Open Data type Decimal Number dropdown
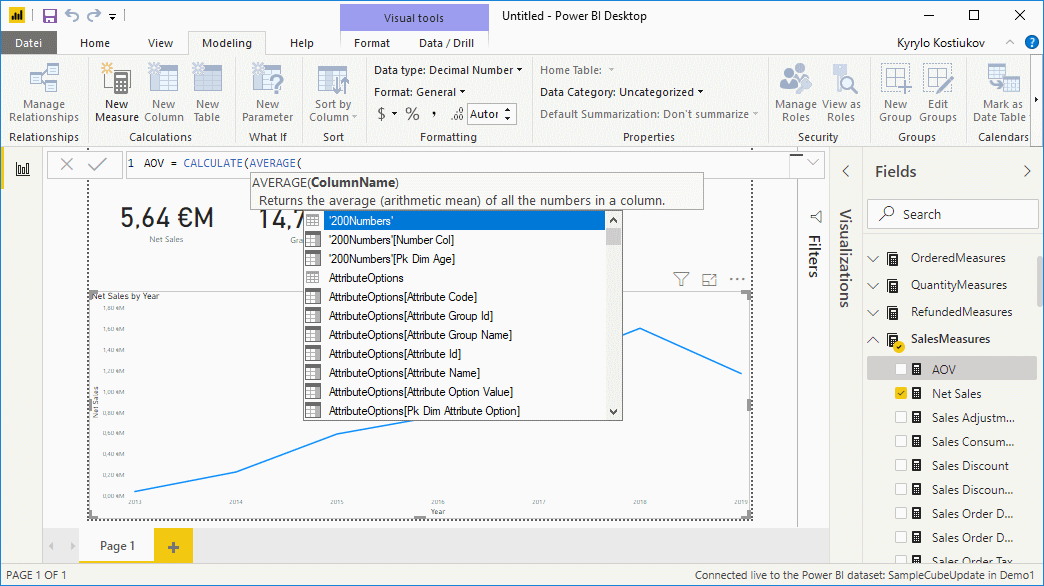1044x586 pixels. (x=448, y=70)
